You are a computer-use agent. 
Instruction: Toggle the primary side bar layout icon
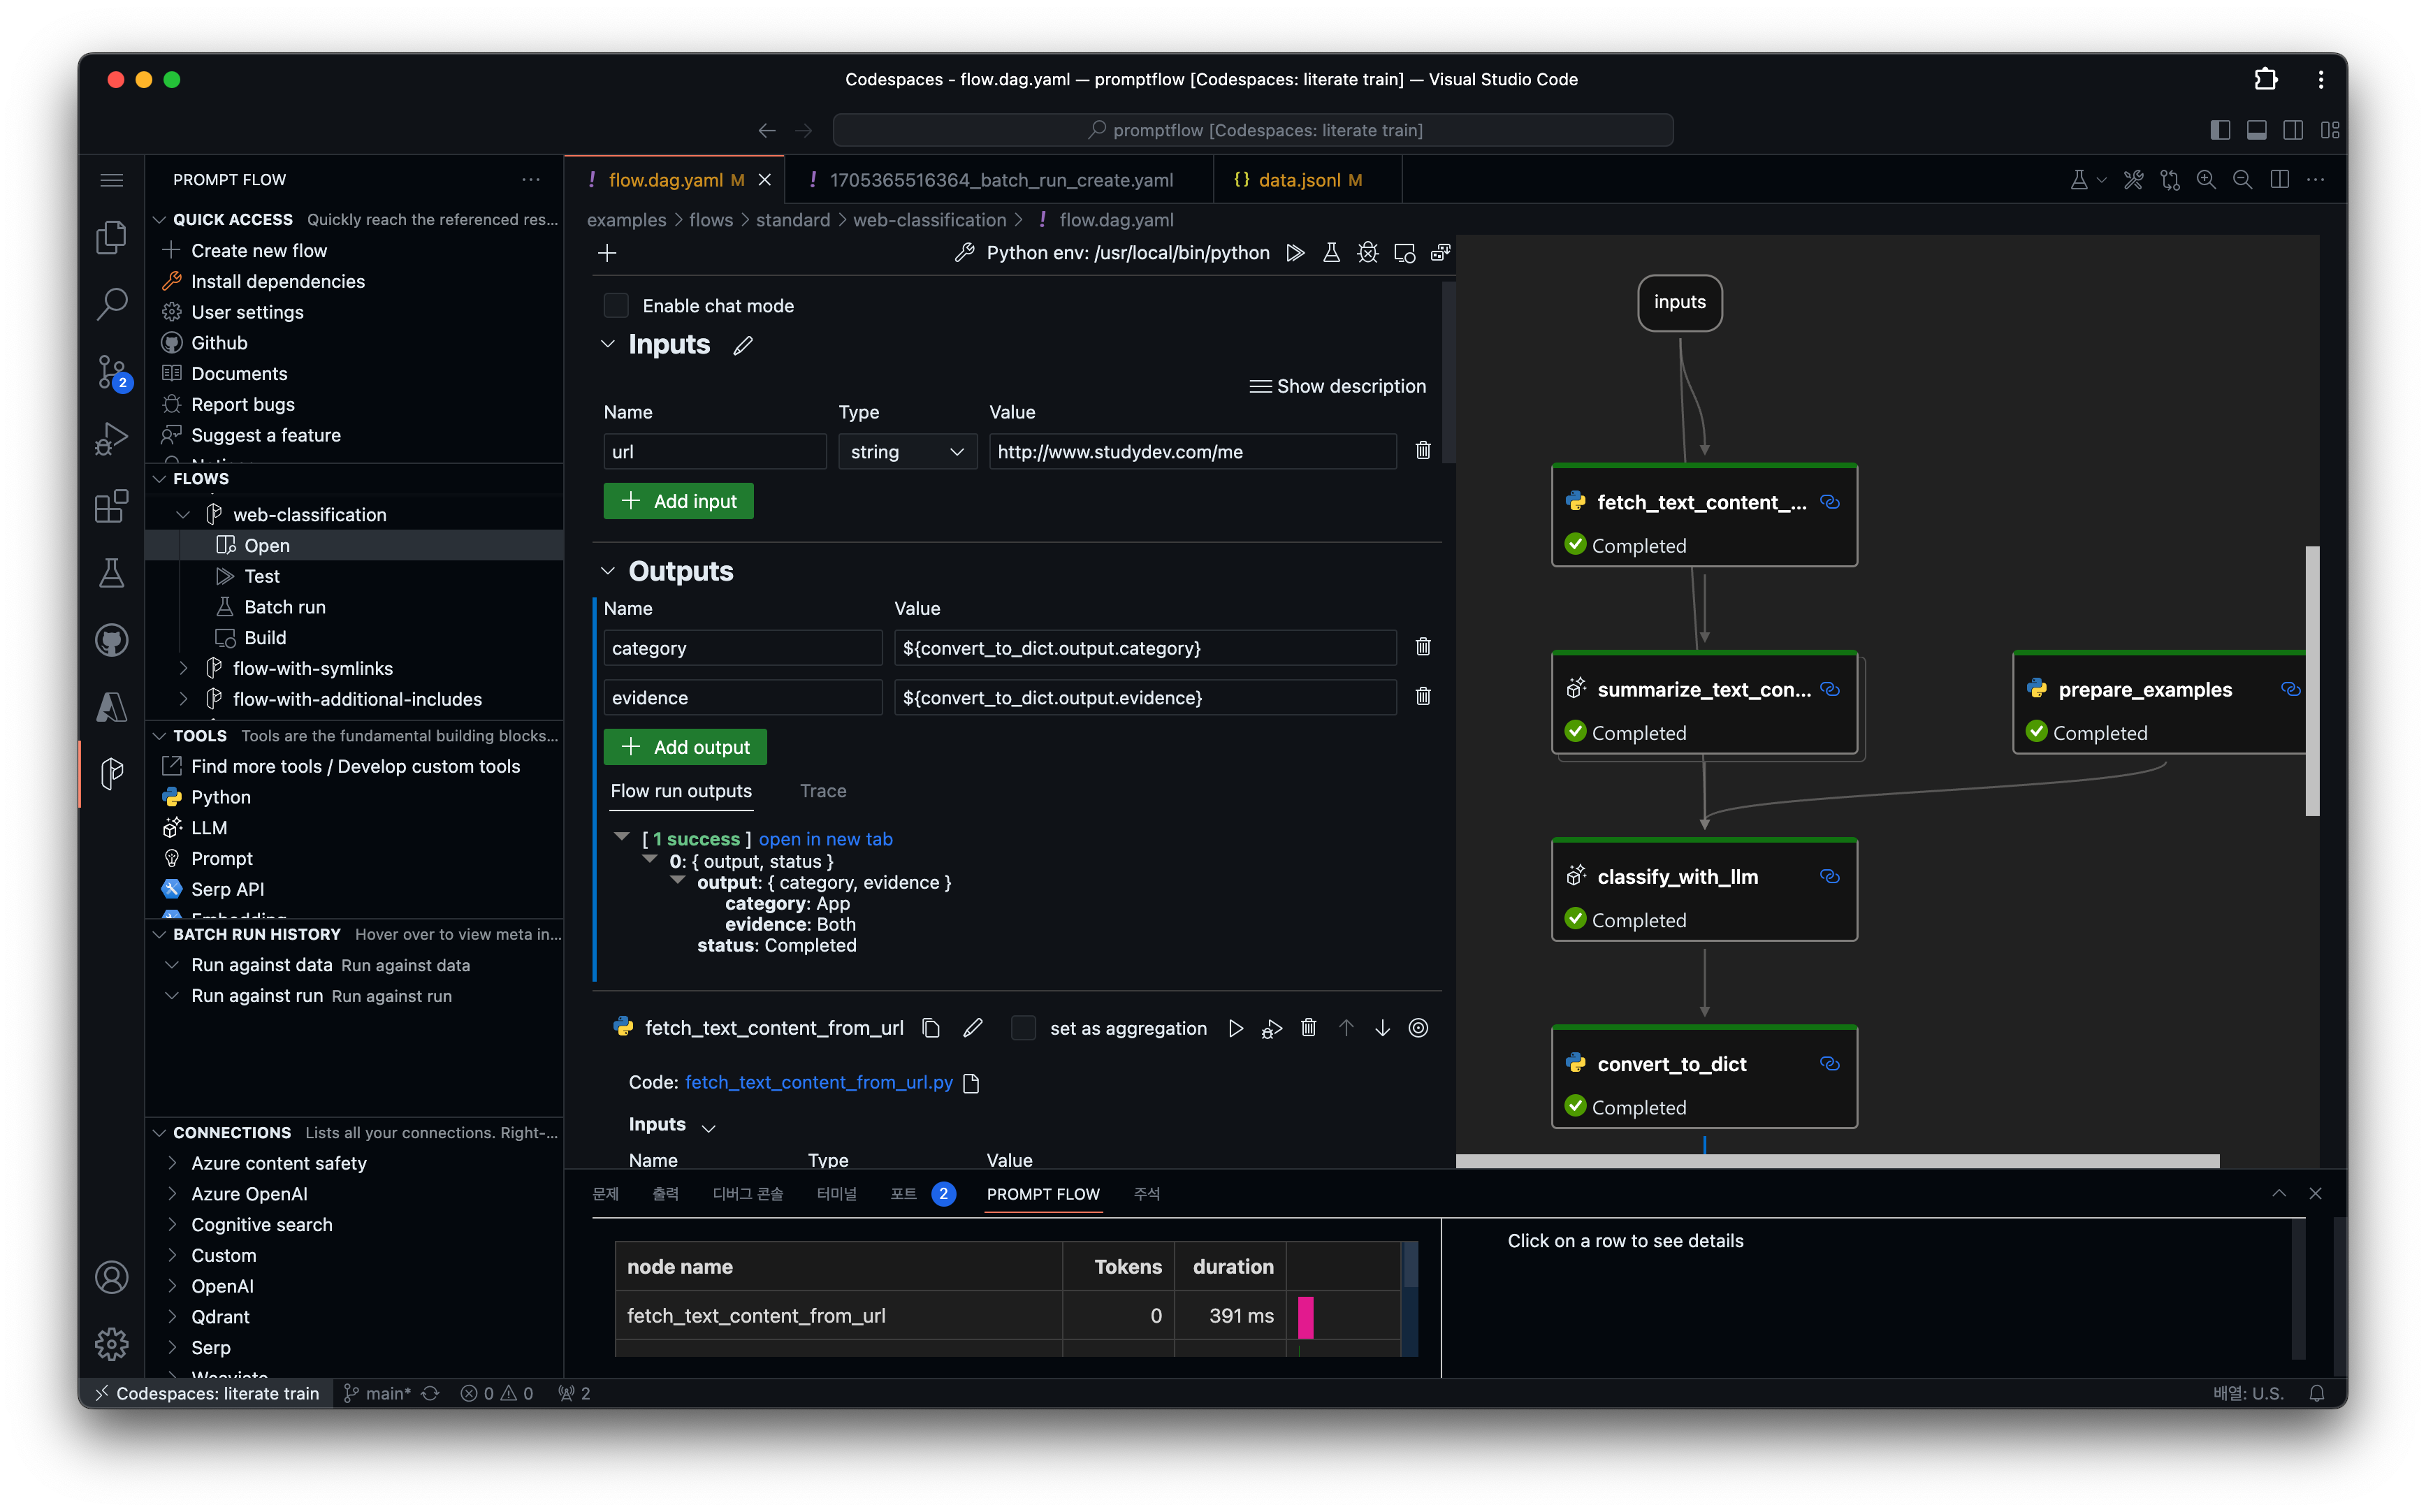click(x=2220, y=130)
